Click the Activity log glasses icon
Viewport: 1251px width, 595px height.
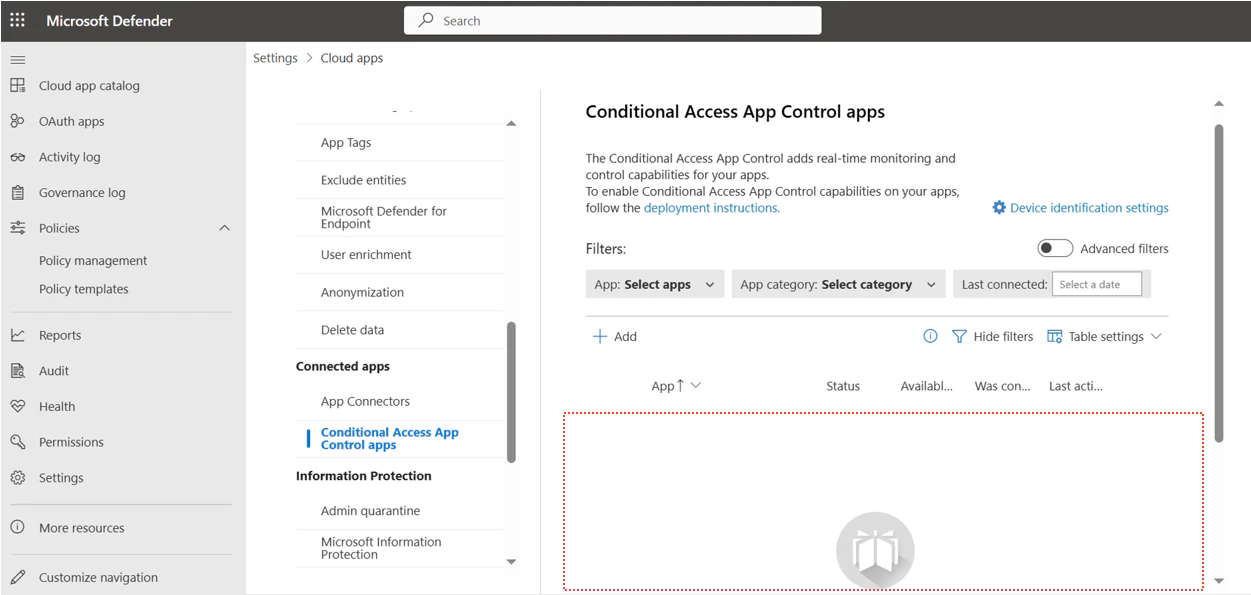[x=18, y=157]
